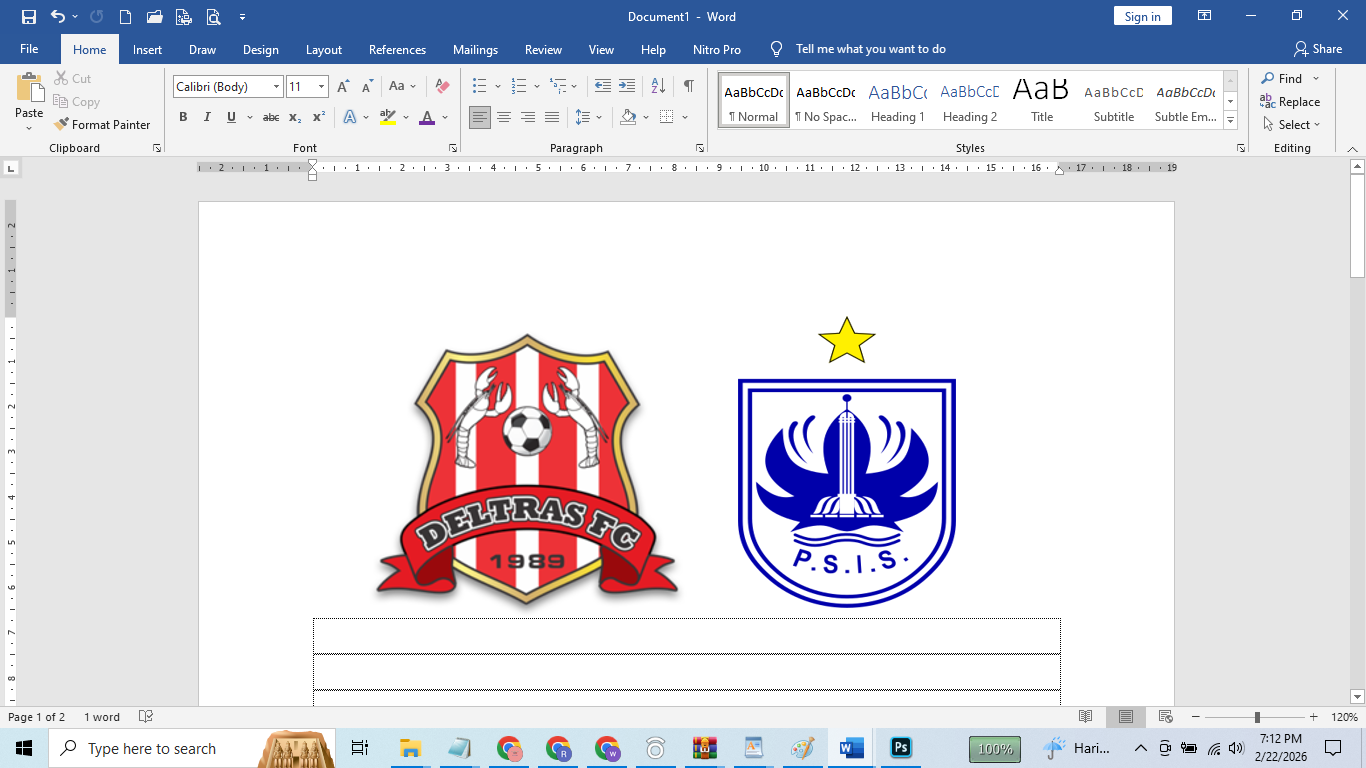Align text to the right
The height and width of the screenshot is (768, 1366).
pos(528,117)
